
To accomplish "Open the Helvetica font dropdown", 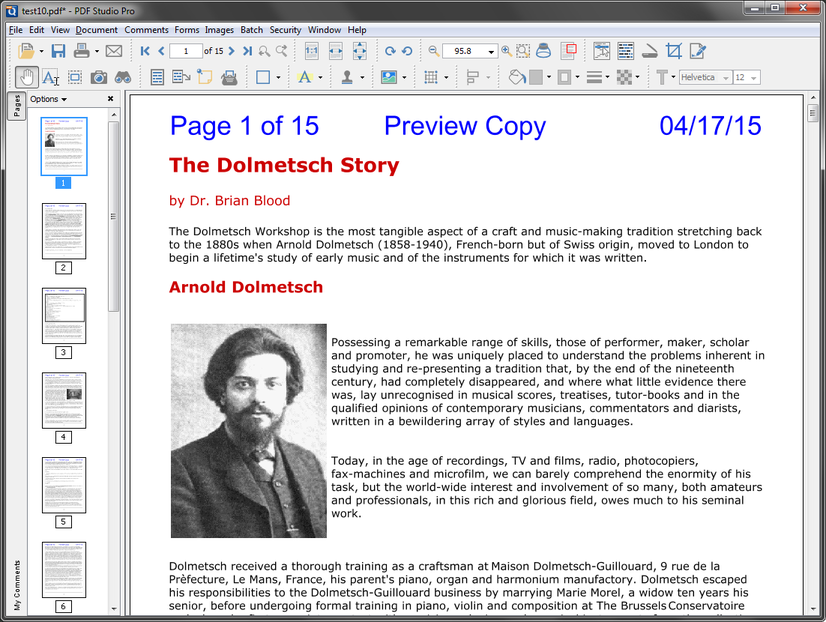I will coord(726,78).
